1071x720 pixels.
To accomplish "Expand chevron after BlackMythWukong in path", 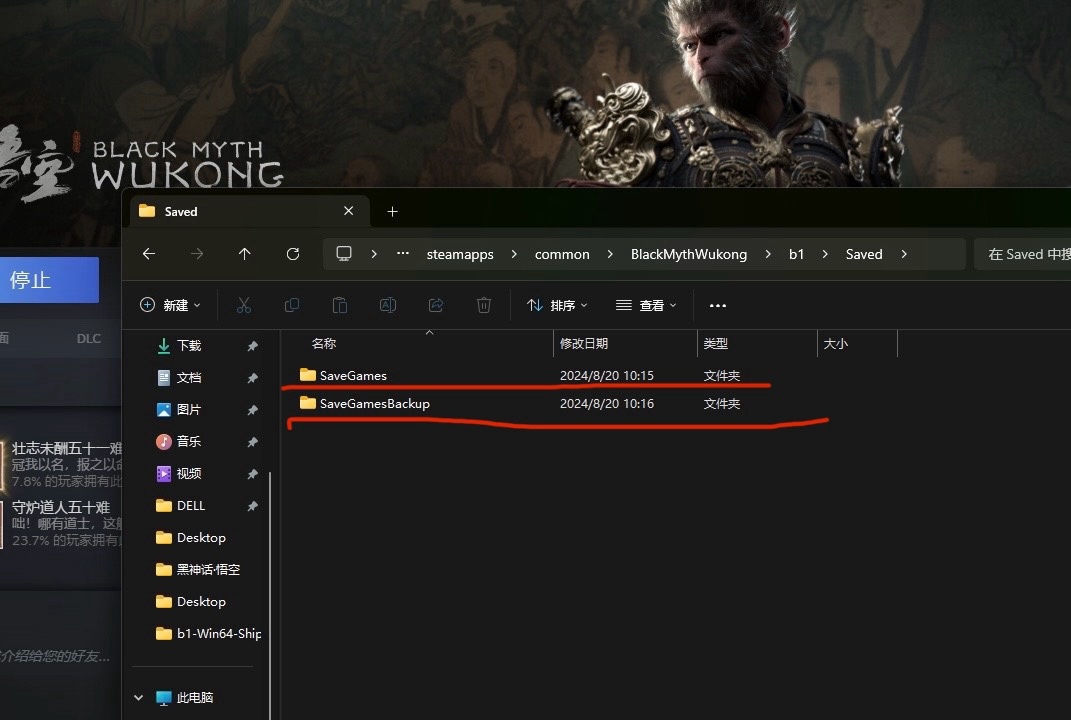I will click(768, 254).
